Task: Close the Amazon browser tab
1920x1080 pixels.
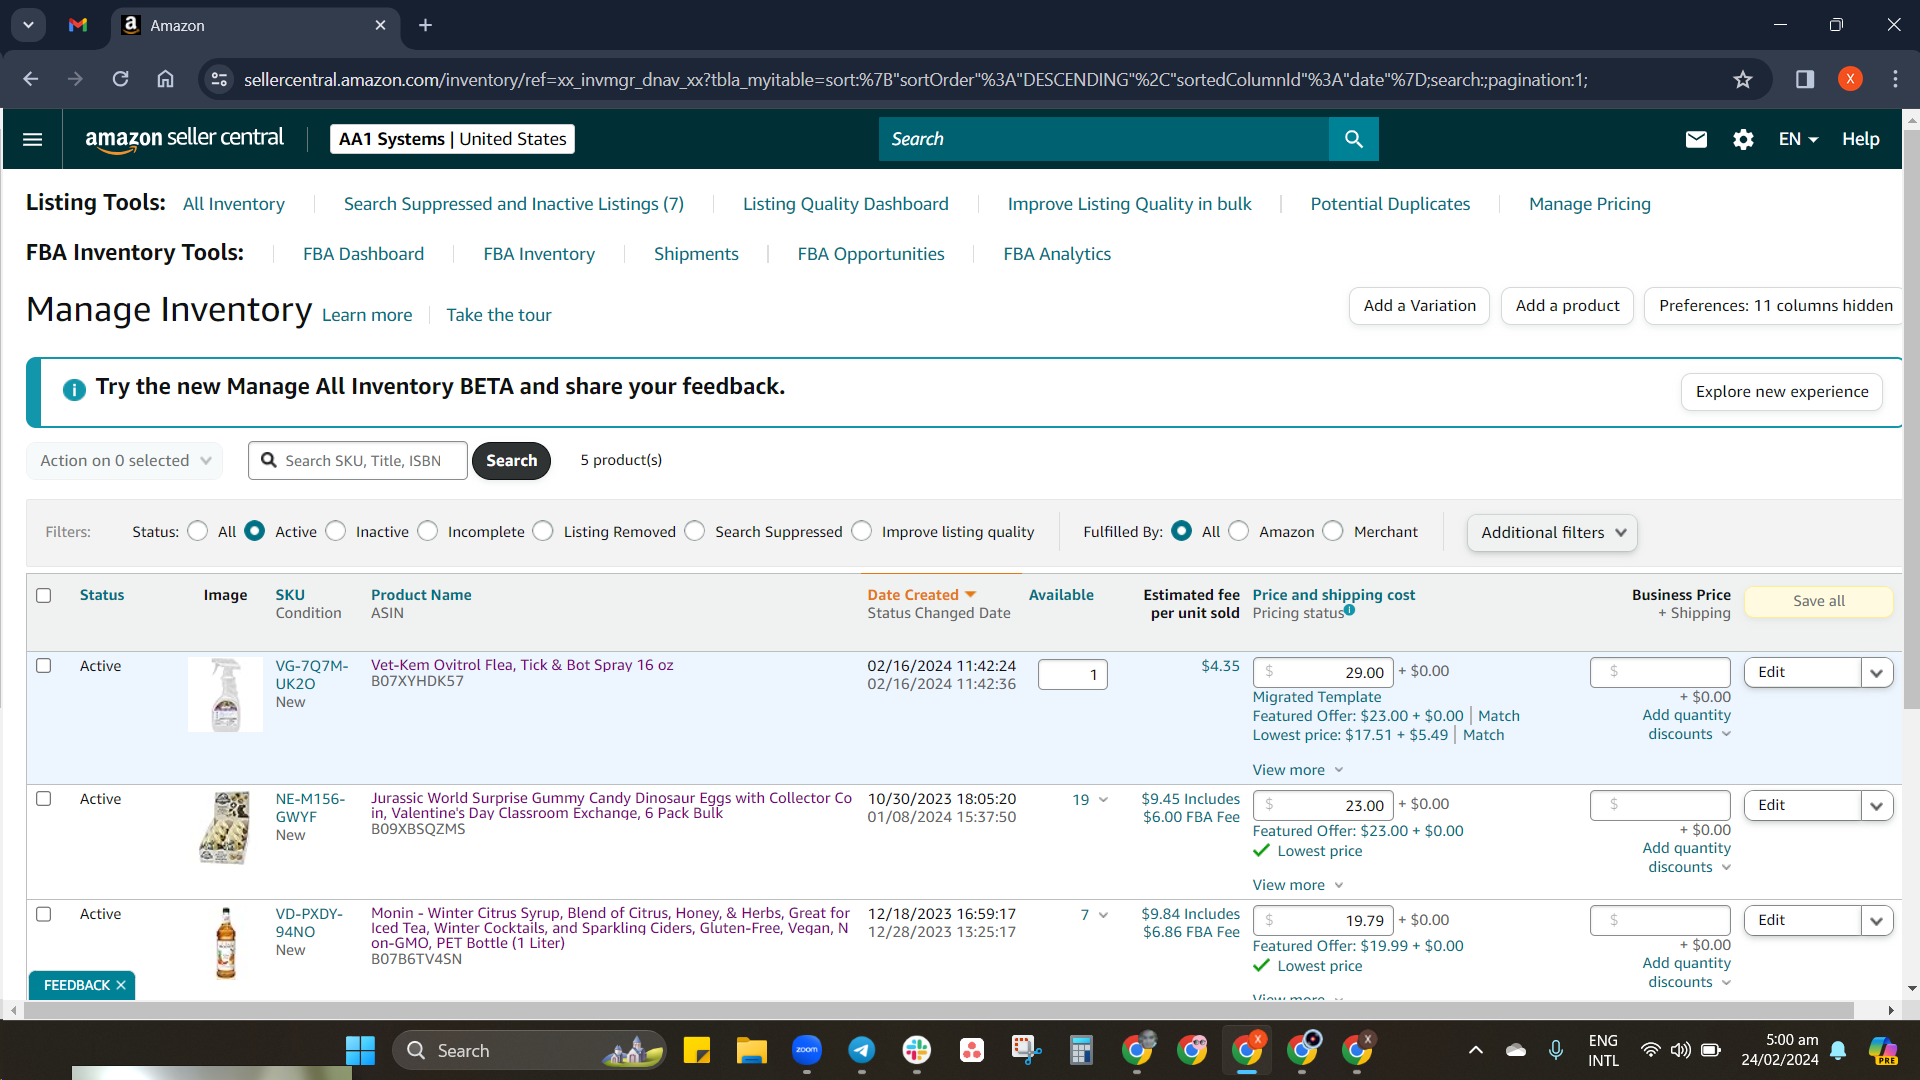Action: click(380, 25)
